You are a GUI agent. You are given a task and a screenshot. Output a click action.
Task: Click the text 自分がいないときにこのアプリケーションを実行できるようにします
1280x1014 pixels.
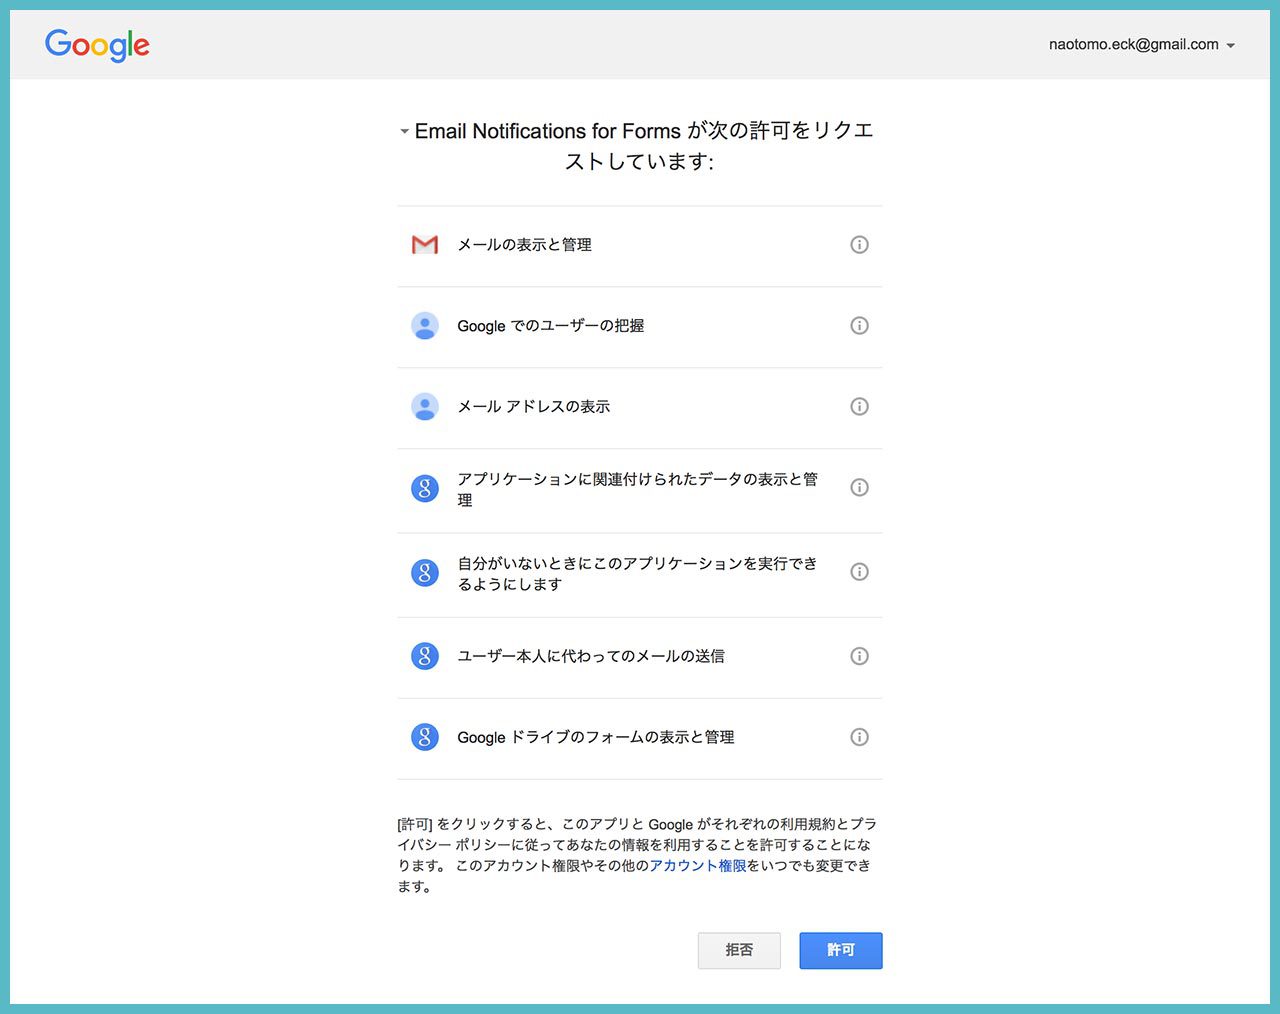(x=637, y=573)
